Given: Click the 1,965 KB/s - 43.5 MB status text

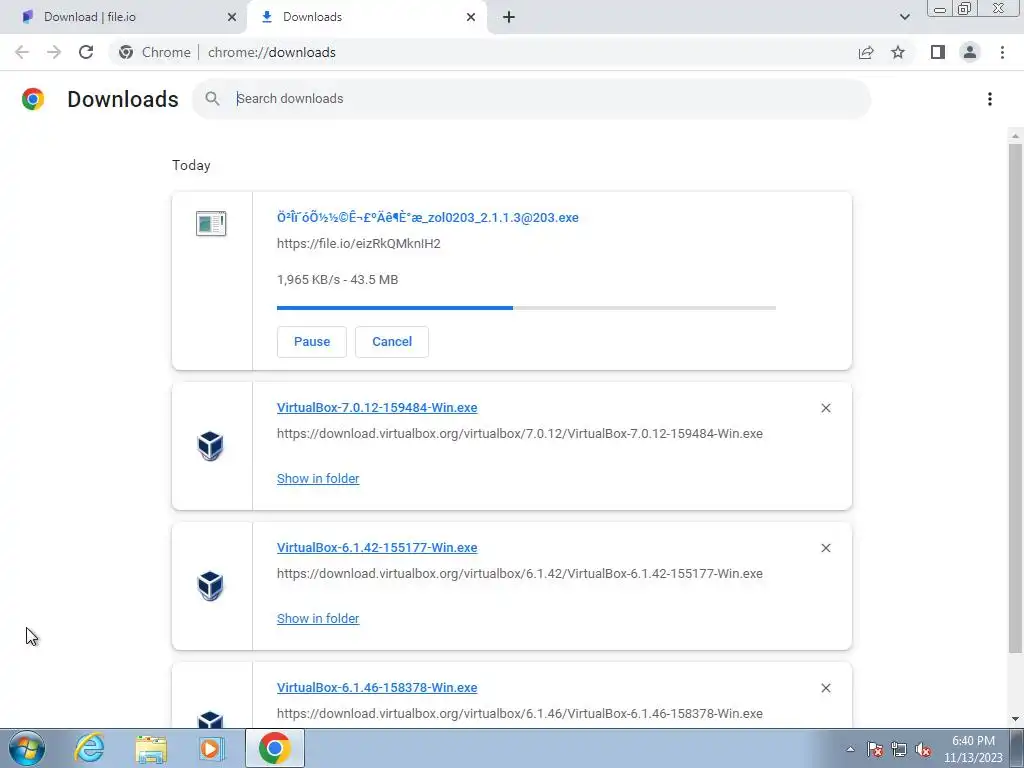Looking at the screenshot, I should [x=338, y=280].
